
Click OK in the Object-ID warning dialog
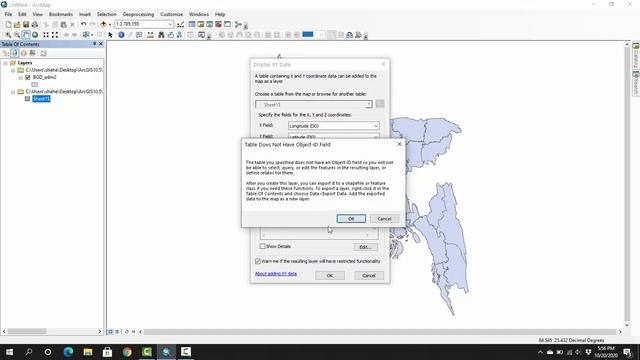tap(351, 219)
